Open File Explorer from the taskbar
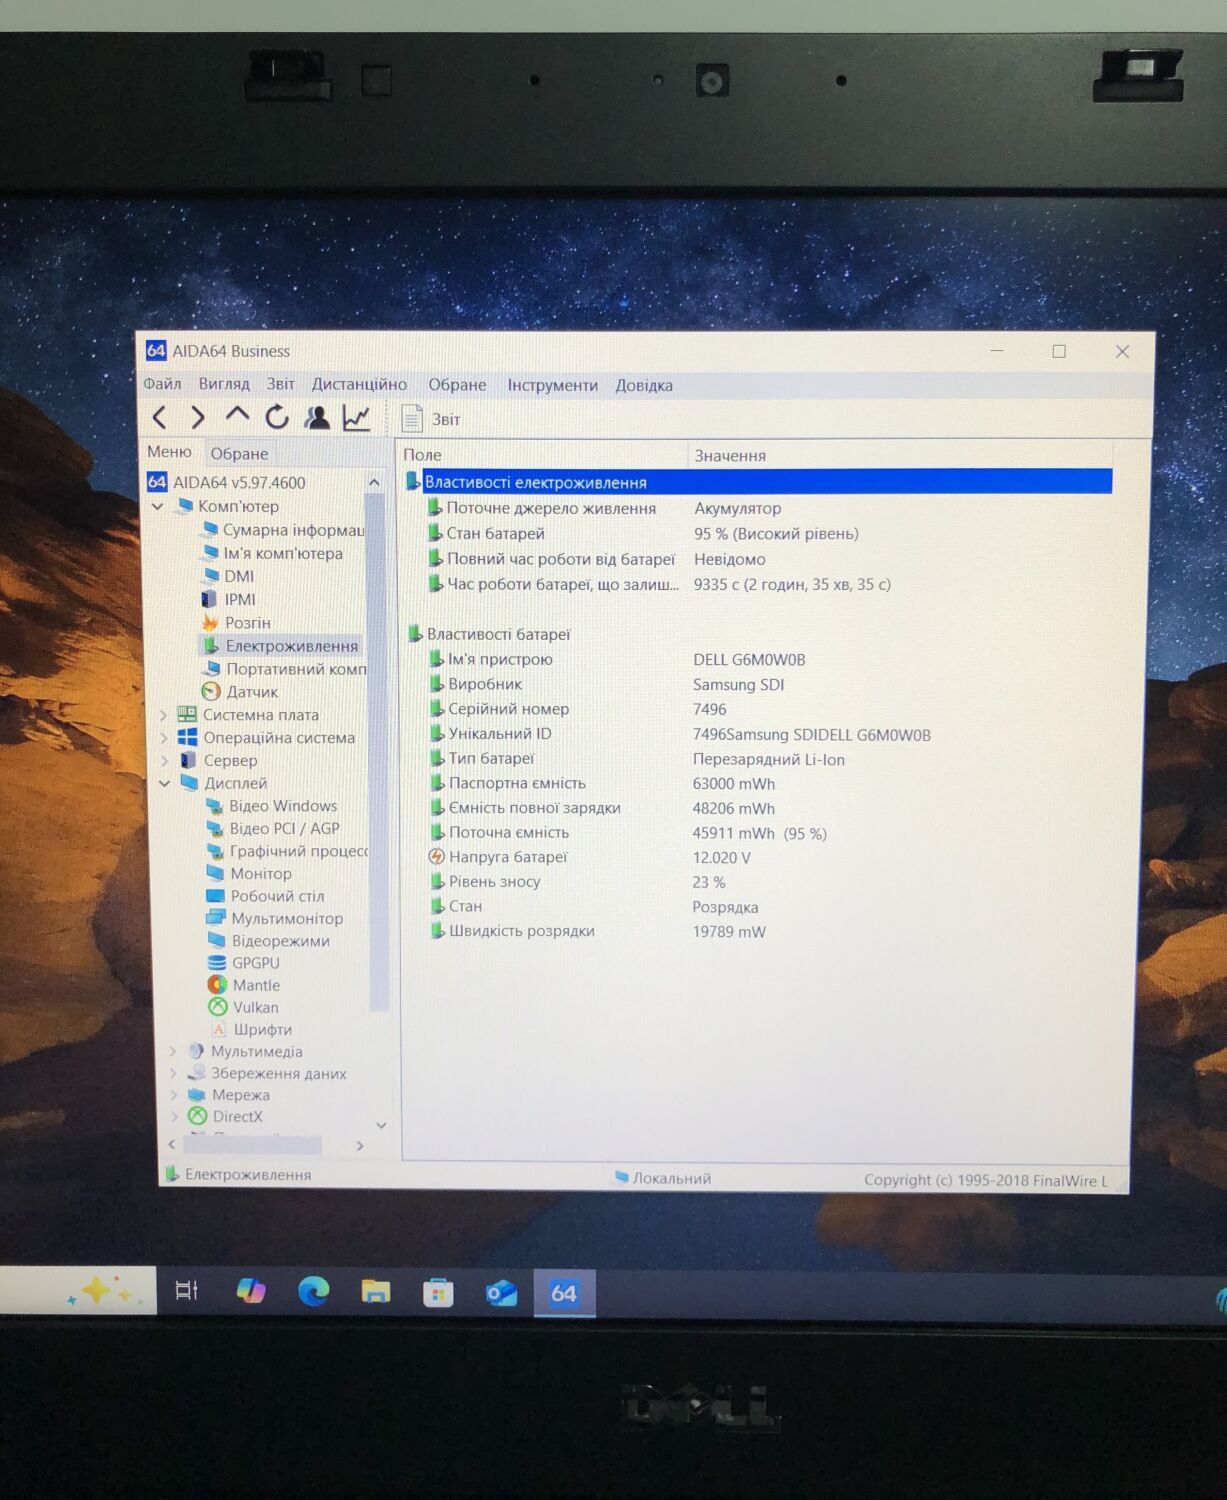 [376, 1292]
